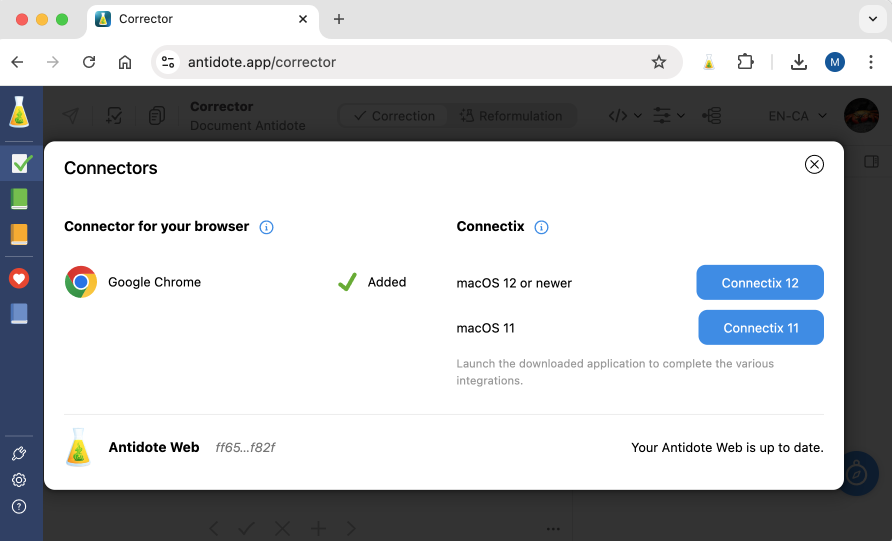This screenshot has width=892, height=541.
Task: Click the Connectors plug icon
Action: coord(19,453)
